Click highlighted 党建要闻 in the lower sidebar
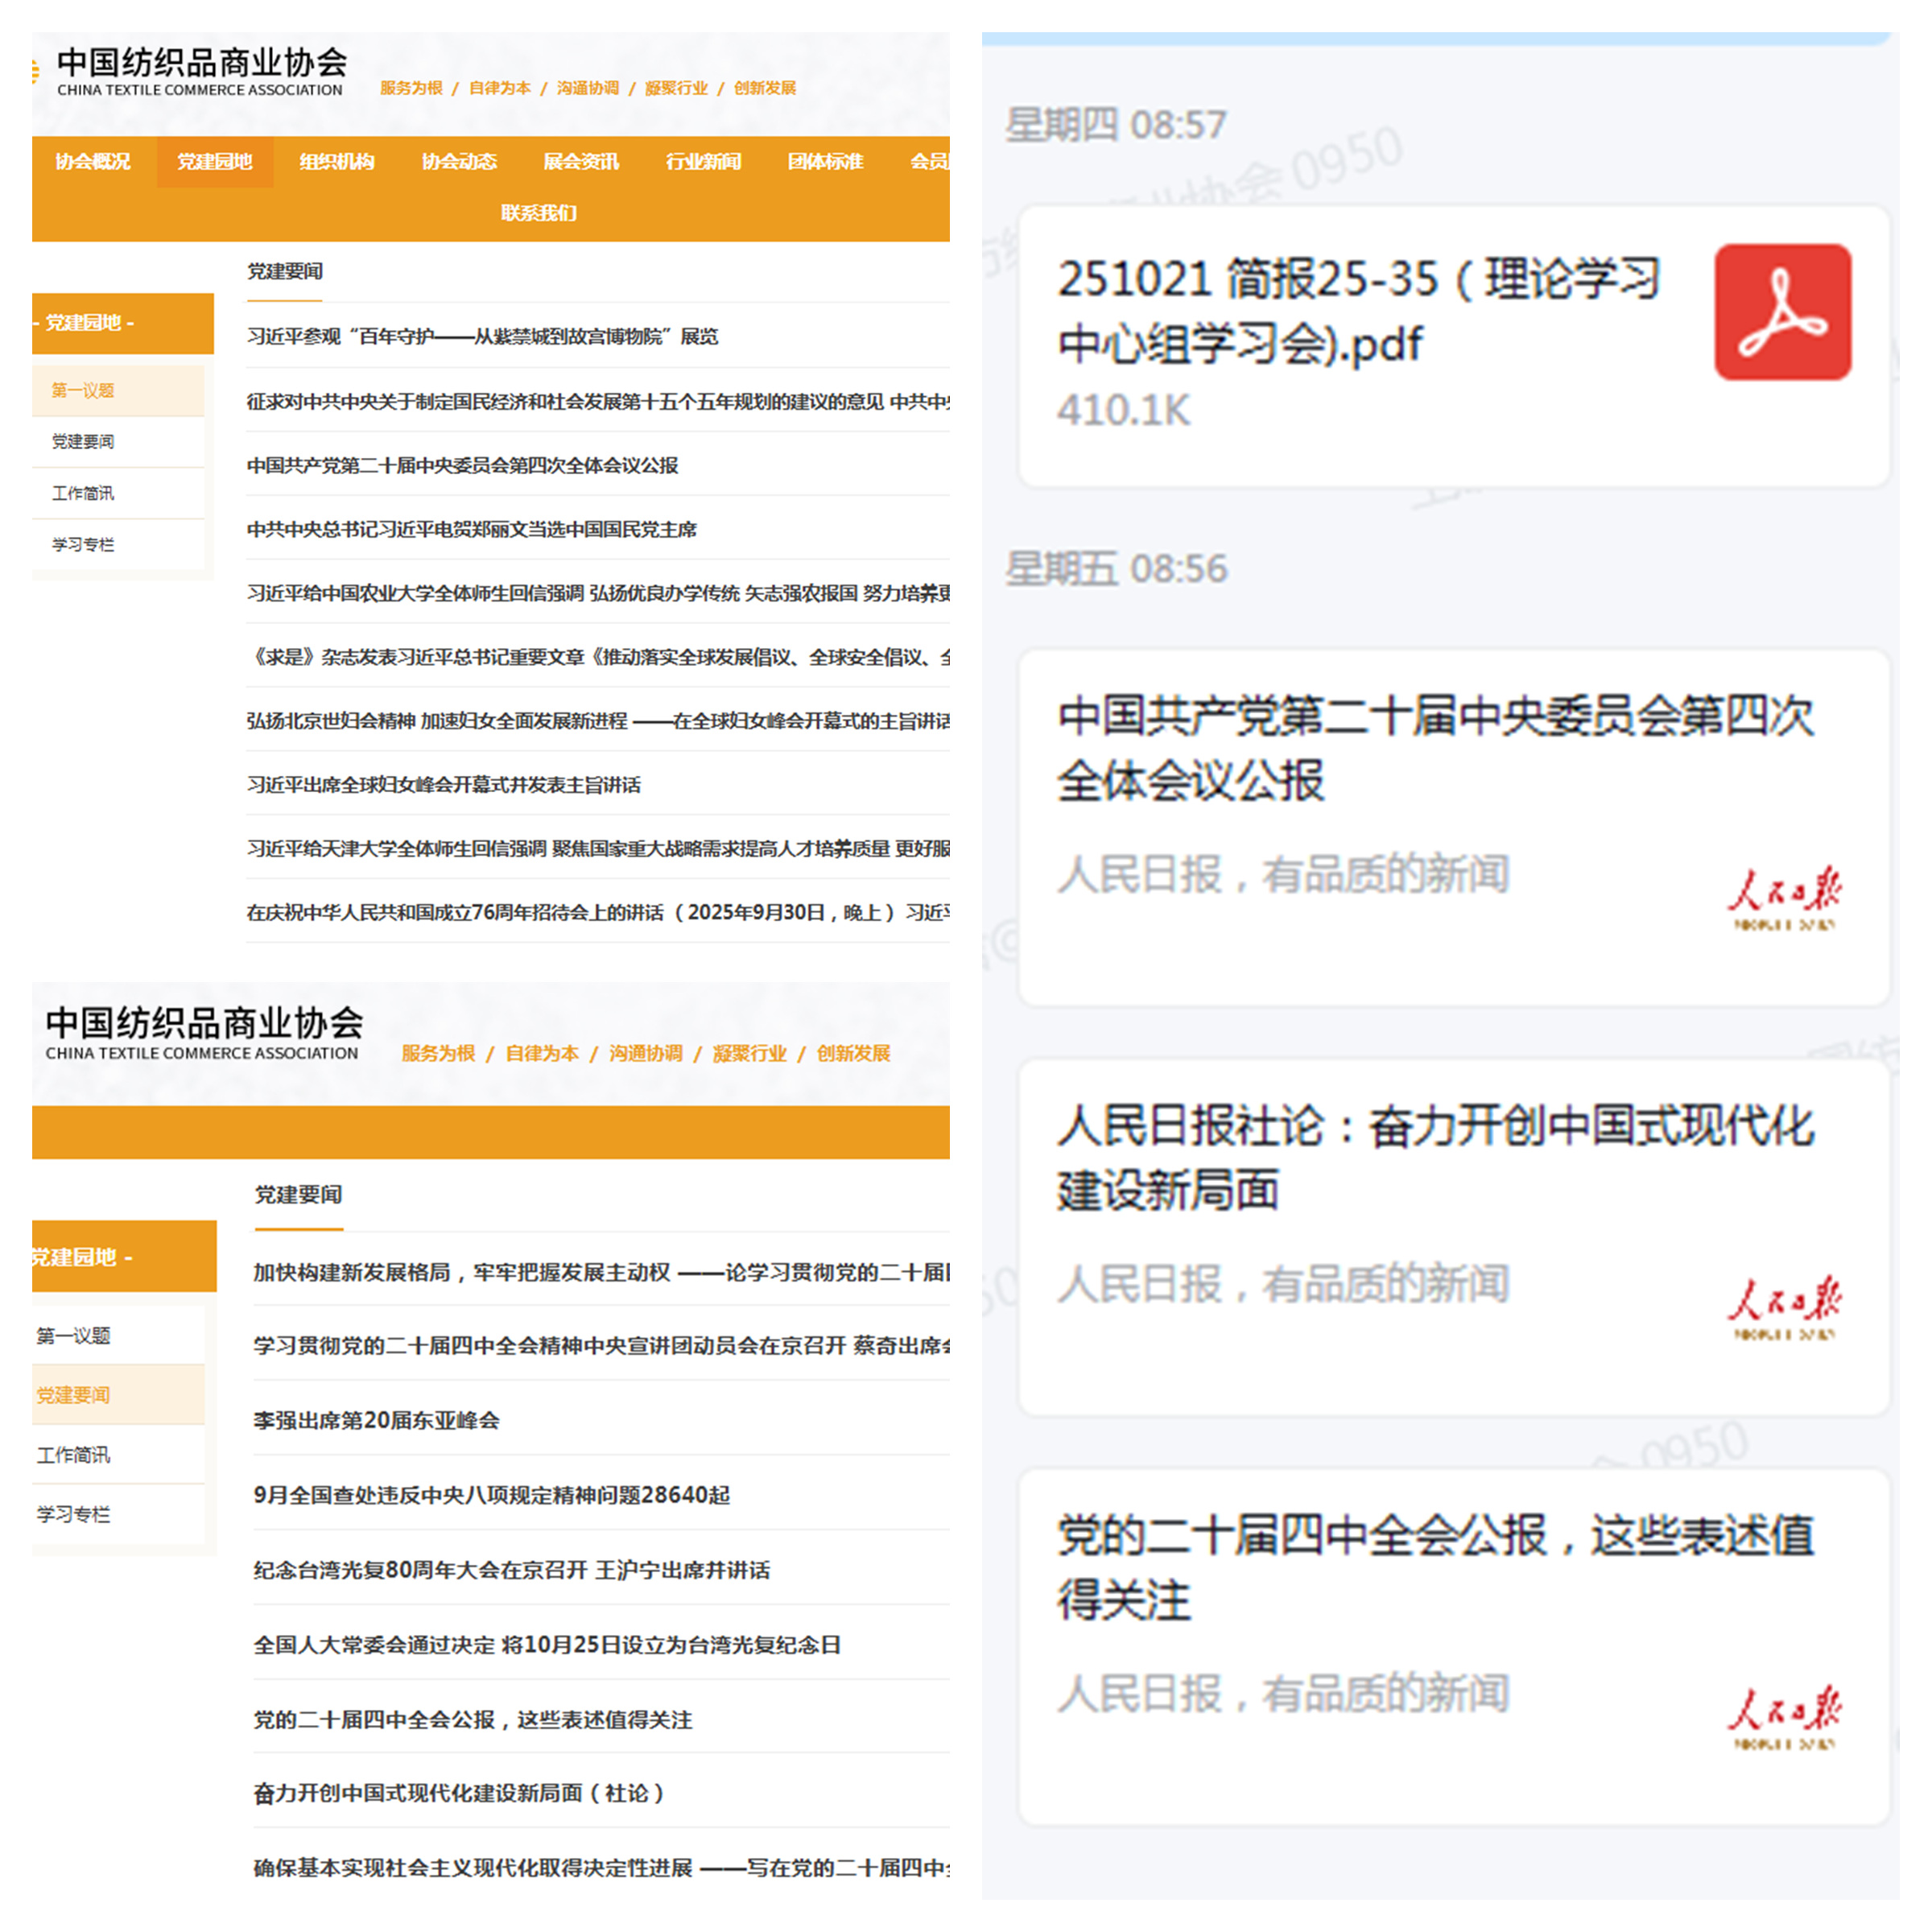Screen dimensions: 1932x1932 73,1395
